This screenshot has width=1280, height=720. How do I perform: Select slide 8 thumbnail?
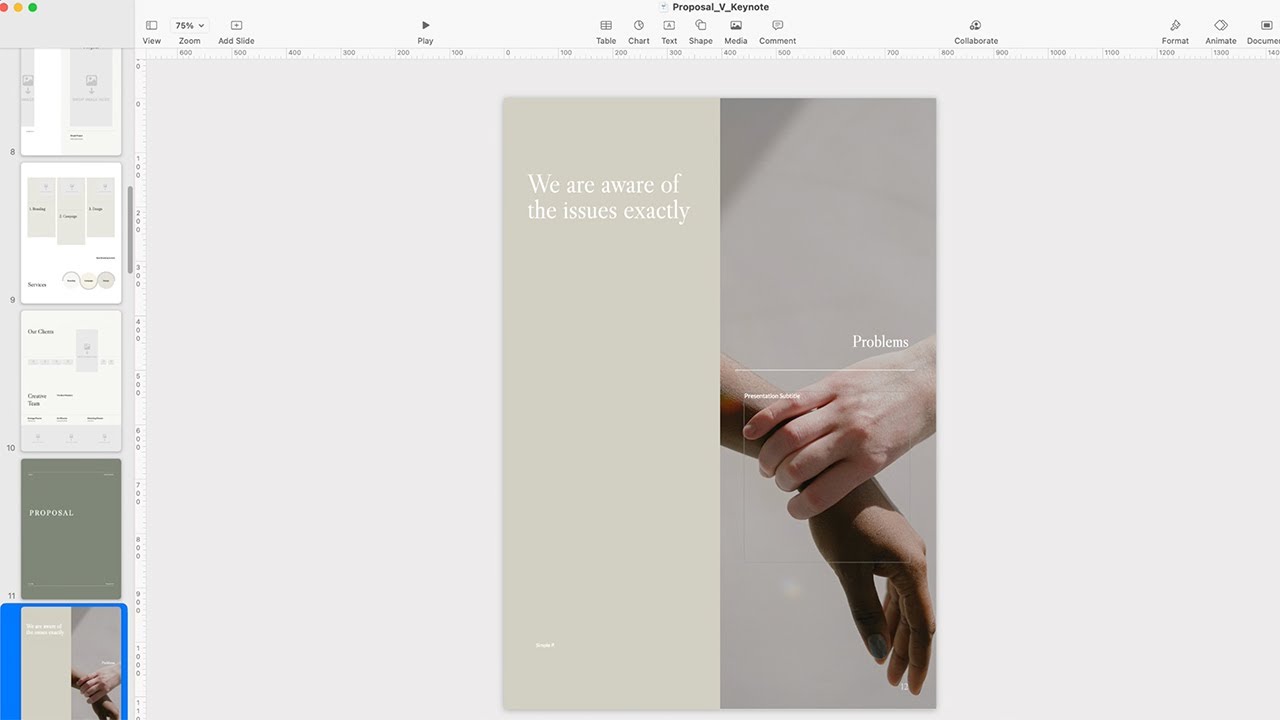[x=71, y=100]
